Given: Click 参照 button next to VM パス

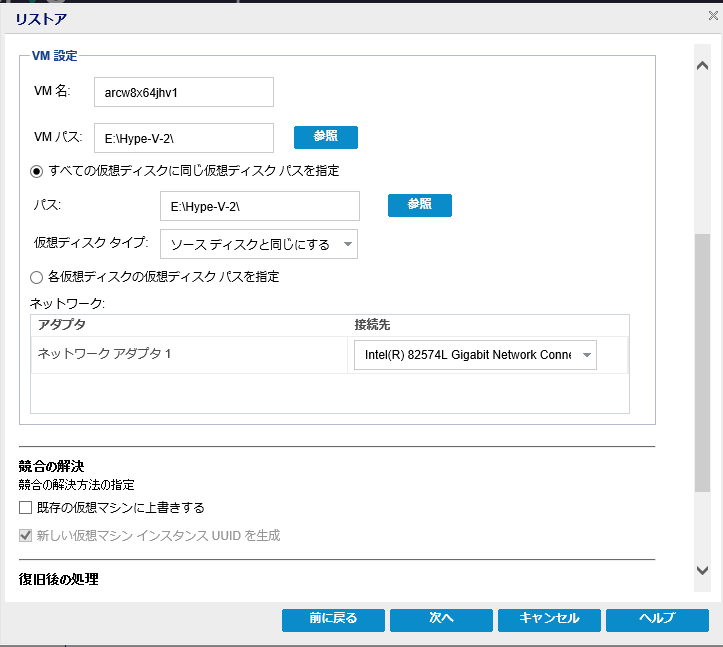Looking at the screenshot, I should tap(326, 137).
